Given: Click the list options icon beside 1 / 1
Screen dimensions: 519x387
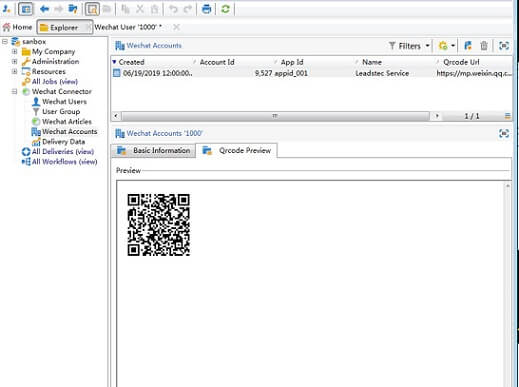Looking at the screenshot, I should pos(507,116).
